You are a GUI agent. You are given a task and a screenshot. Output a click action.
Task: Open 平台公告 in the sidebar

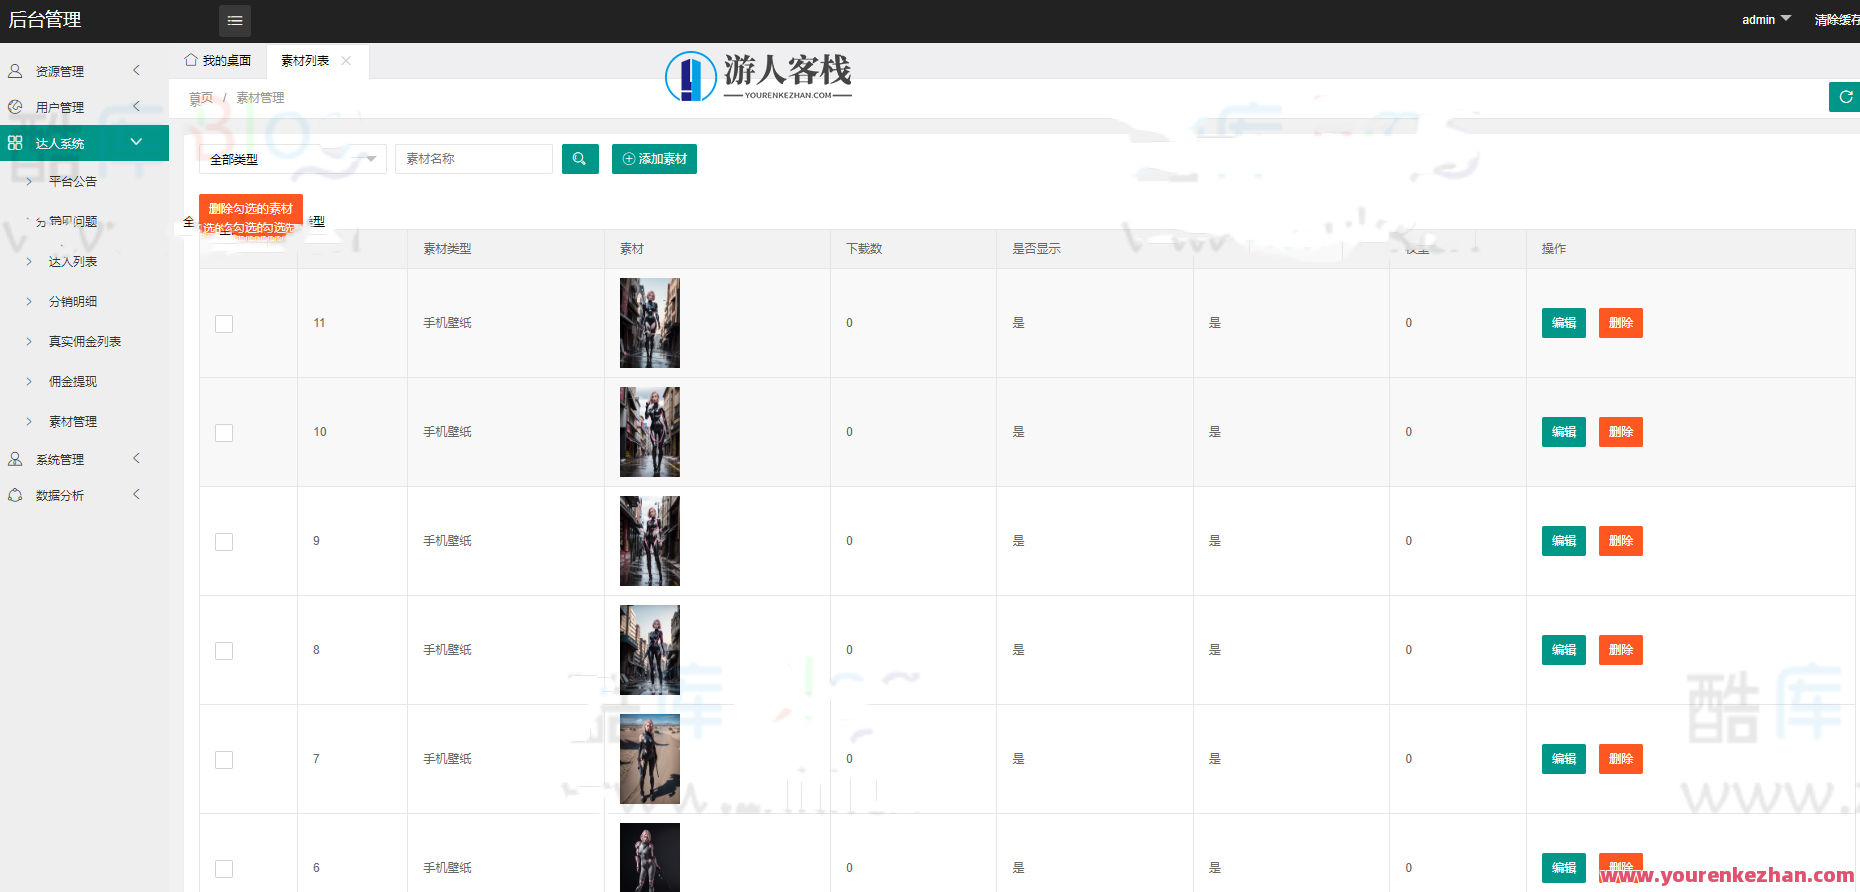tap(73, 182)
